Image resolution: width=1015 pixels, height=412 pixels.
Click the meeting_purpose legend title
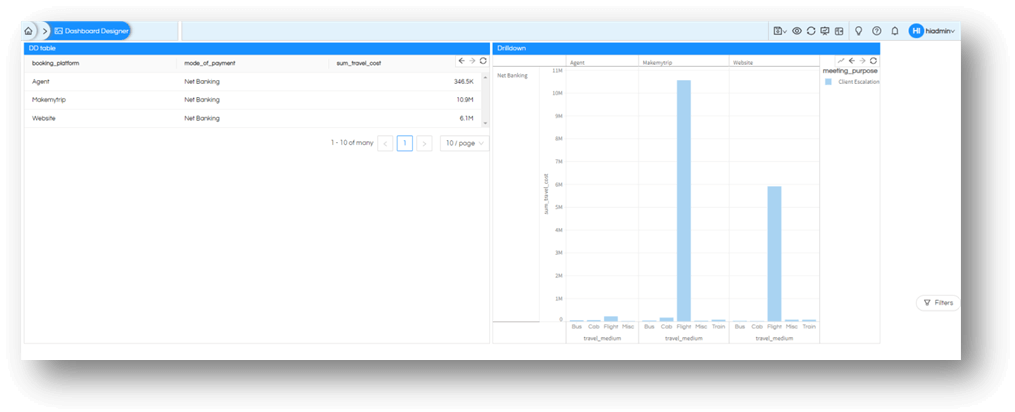point(850,71)
